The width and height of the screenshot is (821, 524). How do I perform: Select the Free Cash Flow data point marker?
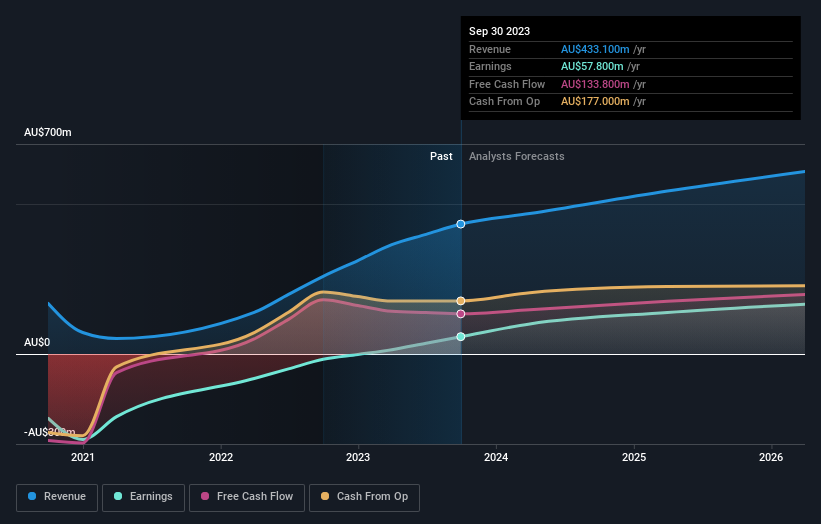pyautogui.click(x=461, y=314)
